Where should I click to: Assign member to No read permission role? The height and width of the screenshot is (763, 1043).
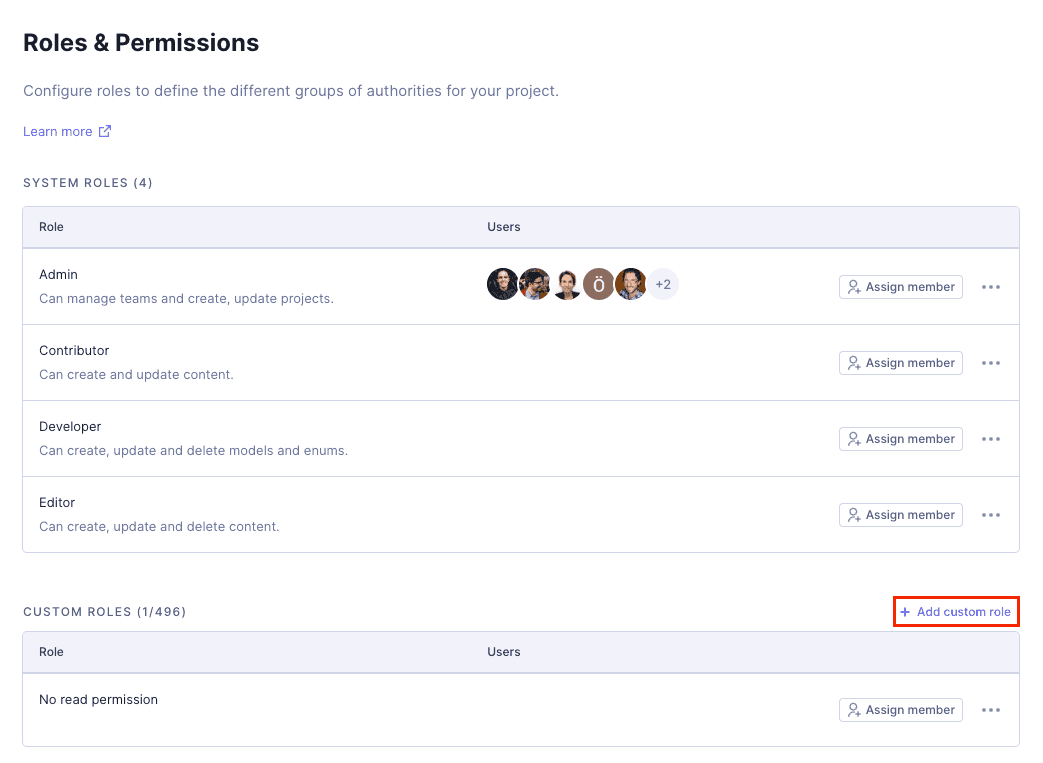(900, 710)
